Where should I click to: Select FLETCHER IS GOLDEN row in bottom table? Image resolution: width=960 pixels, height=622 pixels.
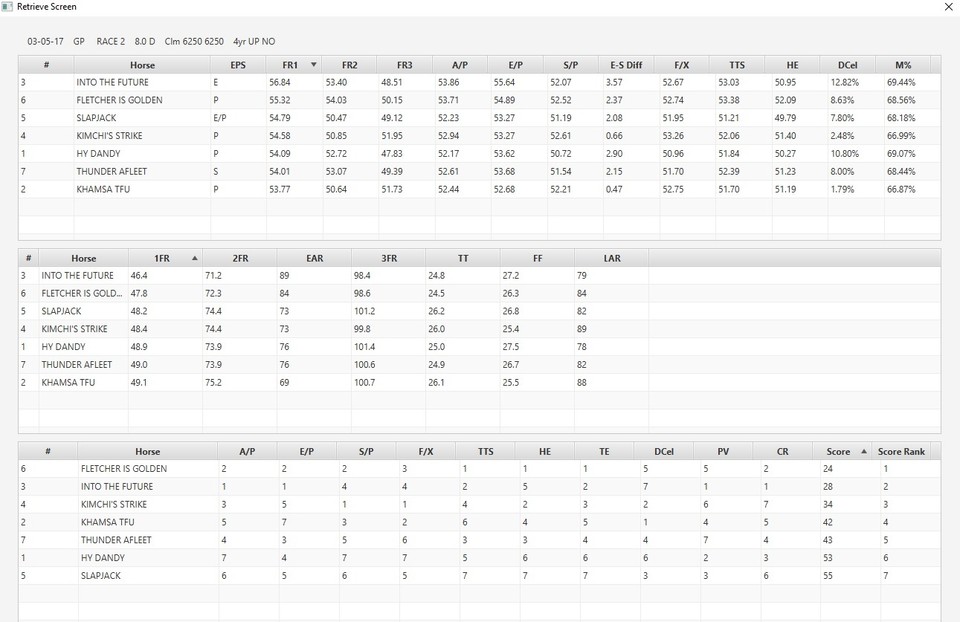pos(123,469)
